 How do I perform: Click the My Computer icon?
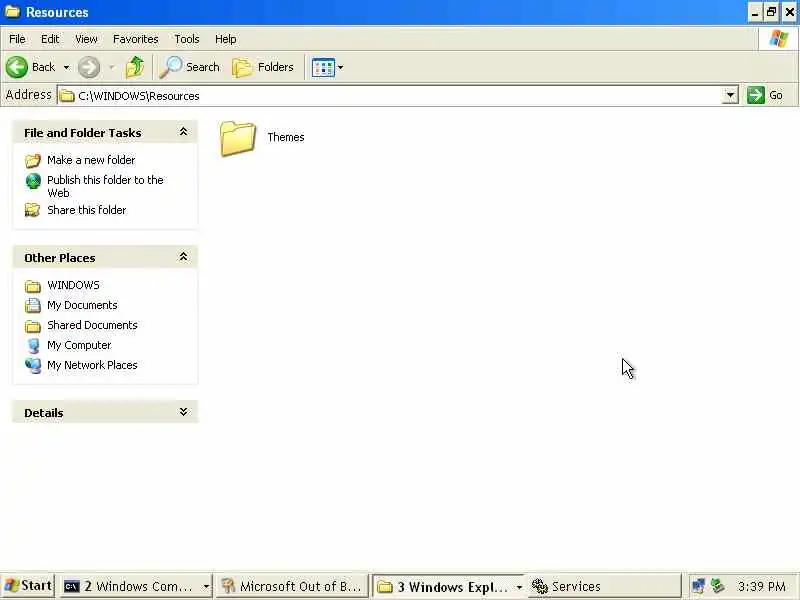click(x=33, y=346)
